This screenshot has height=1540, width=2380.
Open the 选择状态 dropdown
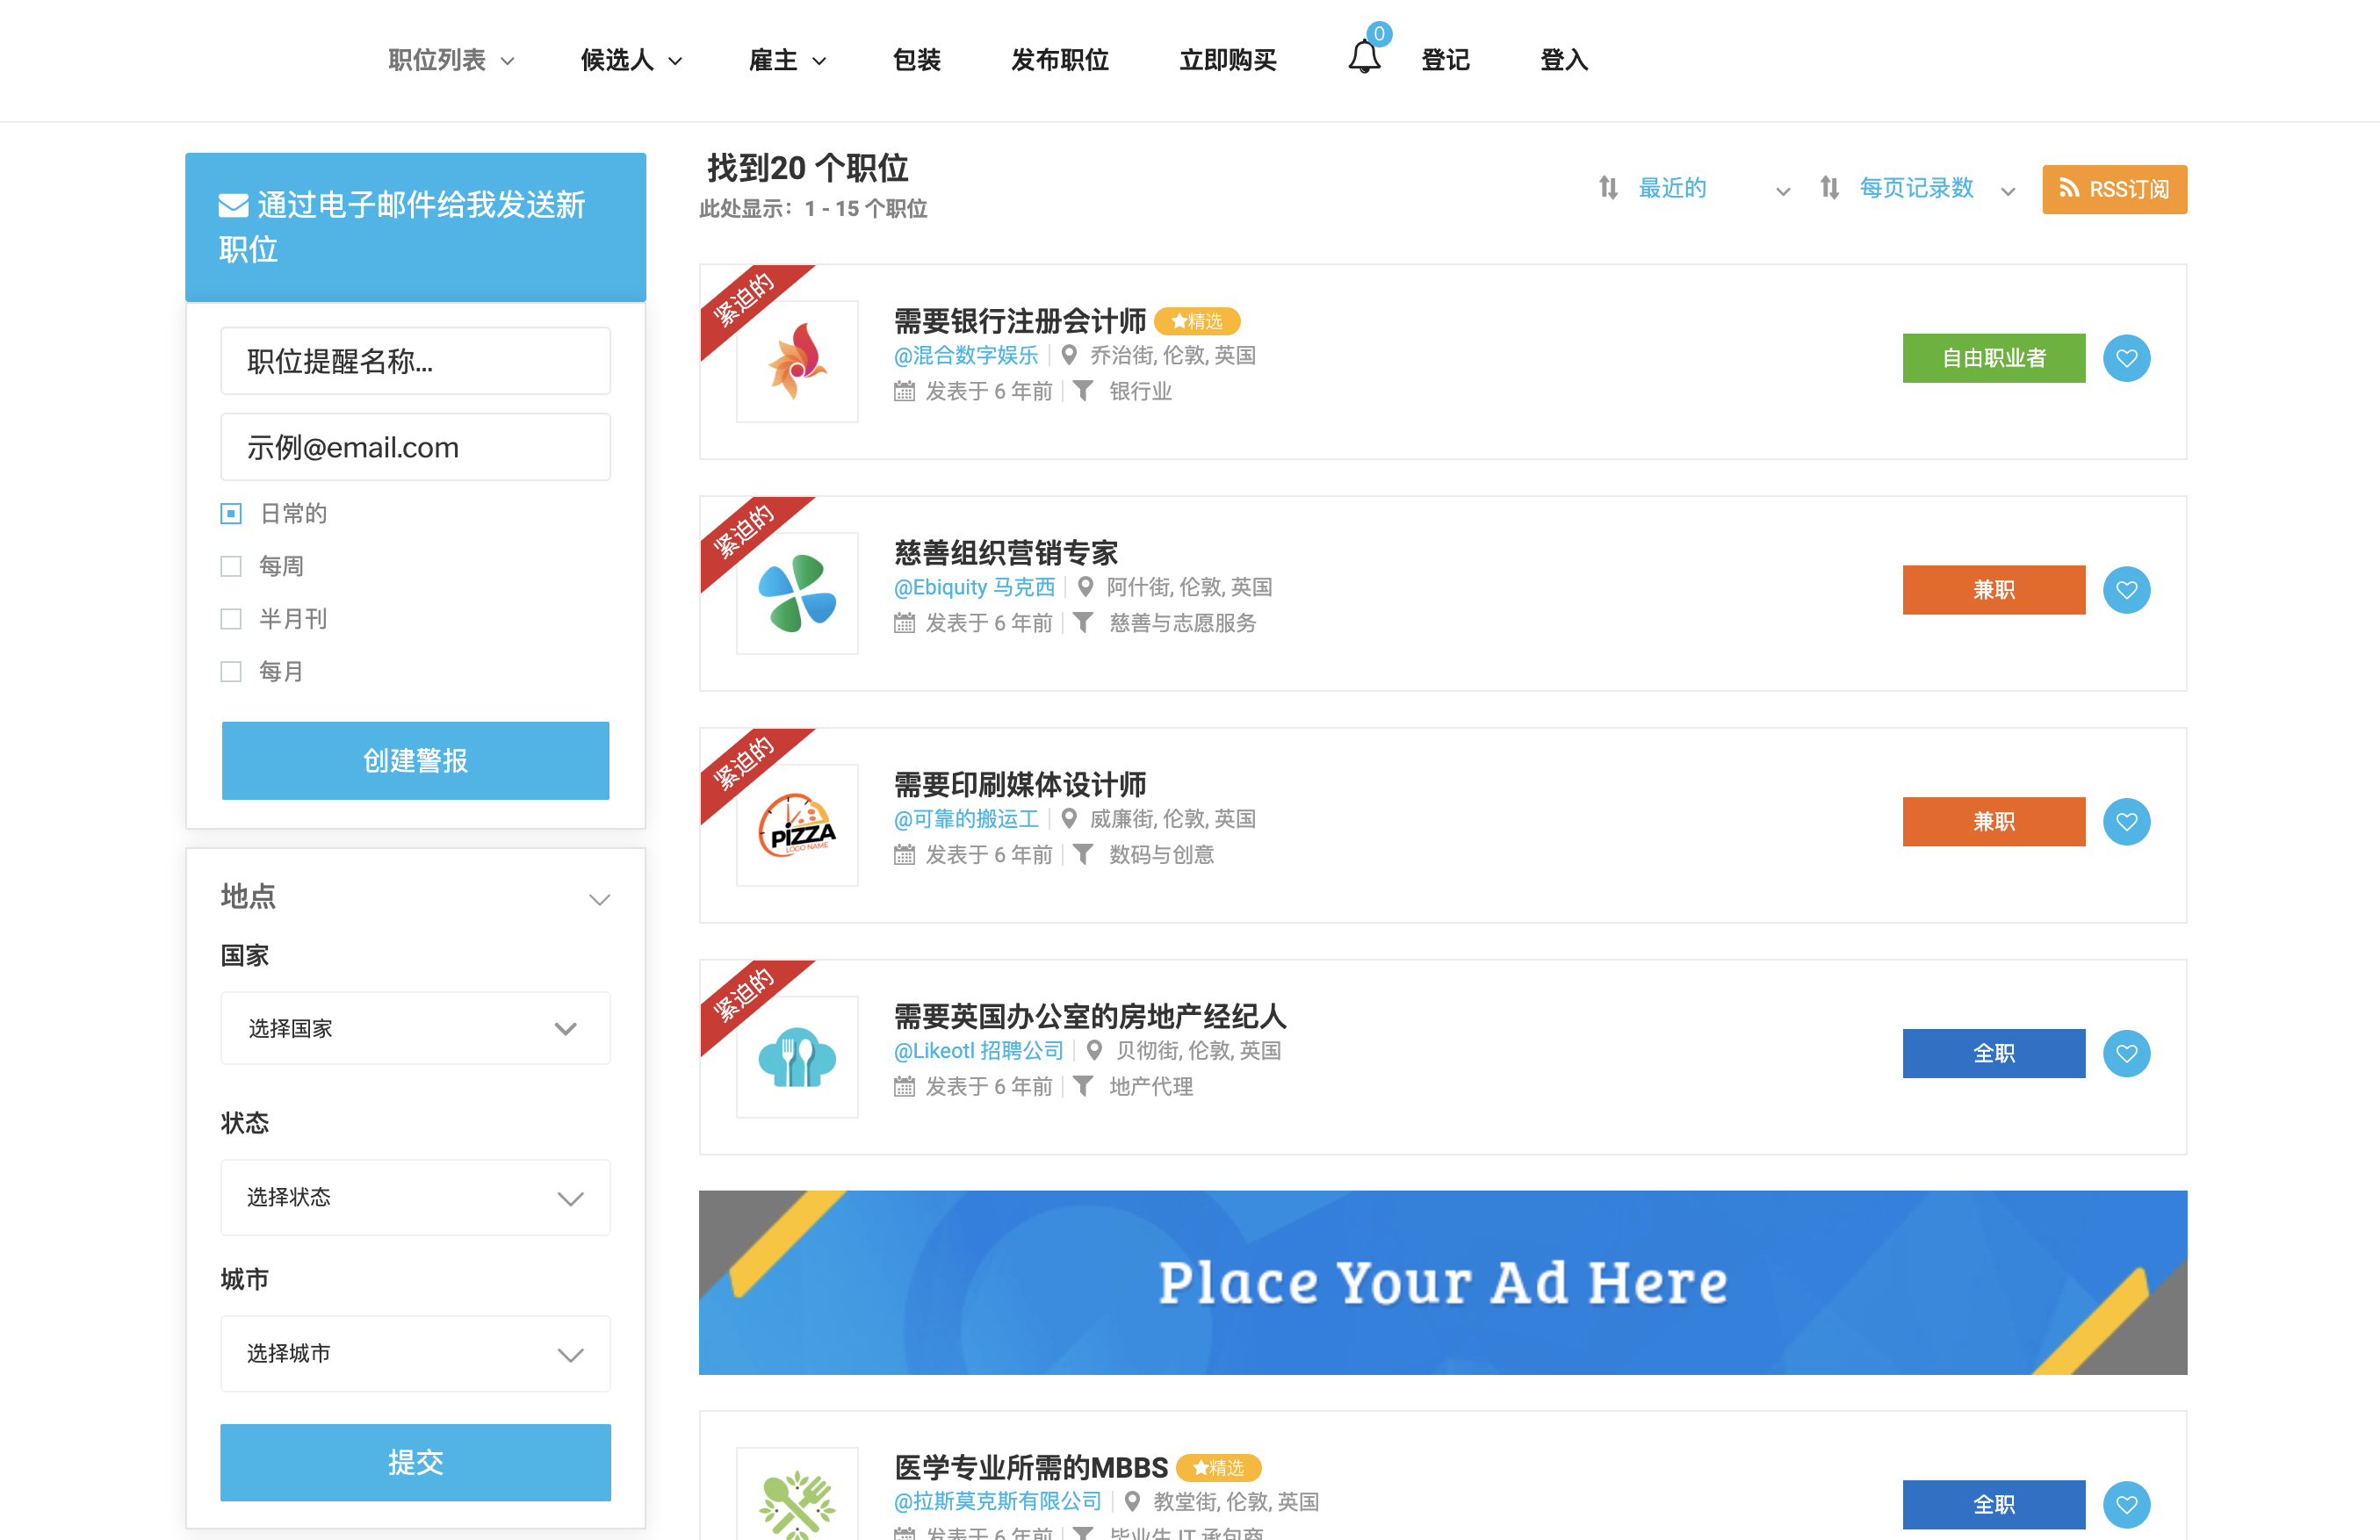pos(415,1198)
